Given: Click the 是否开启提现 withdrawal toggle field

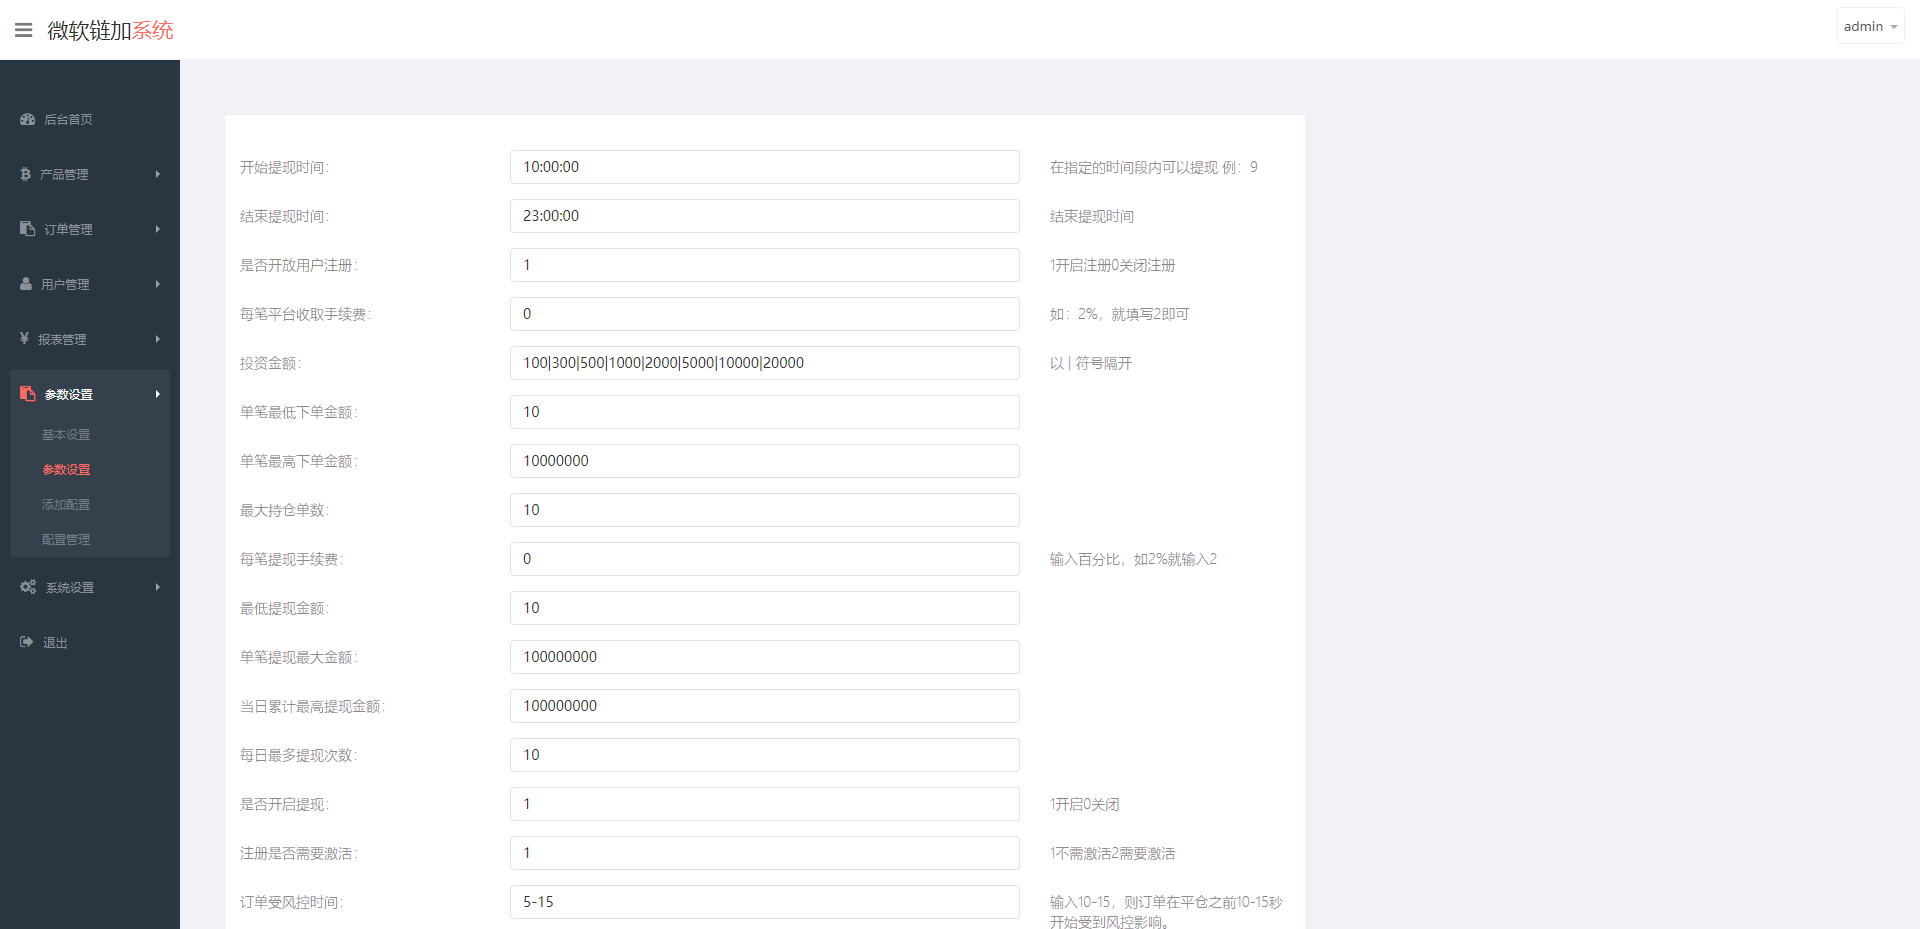Looking at the screenshot, I should tap(764, 804).
